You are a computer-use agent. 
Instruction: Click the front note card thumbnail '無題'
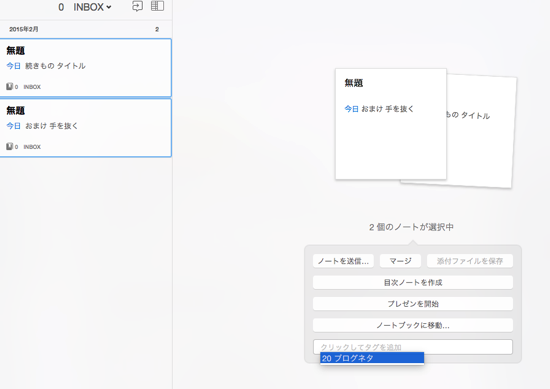[x=391, y=124]
